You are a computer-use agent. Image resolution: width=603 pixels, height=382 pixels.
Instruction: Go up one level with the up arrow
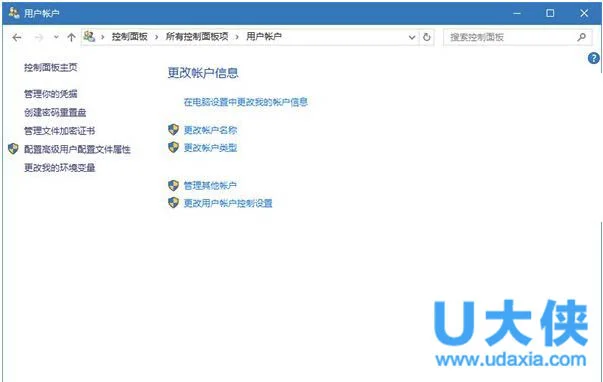(x=71, y=37)
